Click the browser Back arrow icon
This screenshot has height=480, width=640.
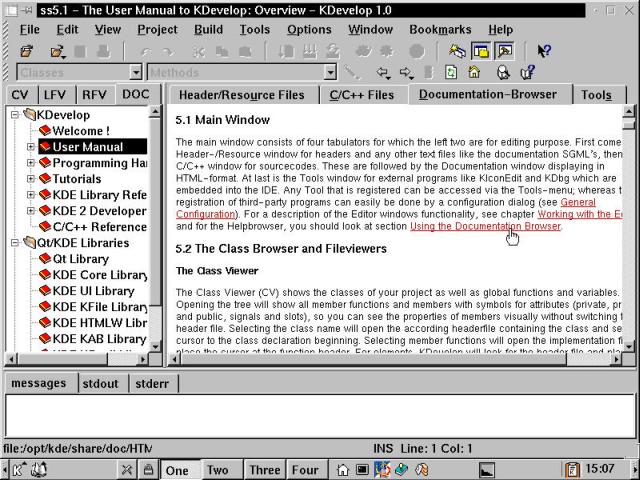(x=382, y=73)
